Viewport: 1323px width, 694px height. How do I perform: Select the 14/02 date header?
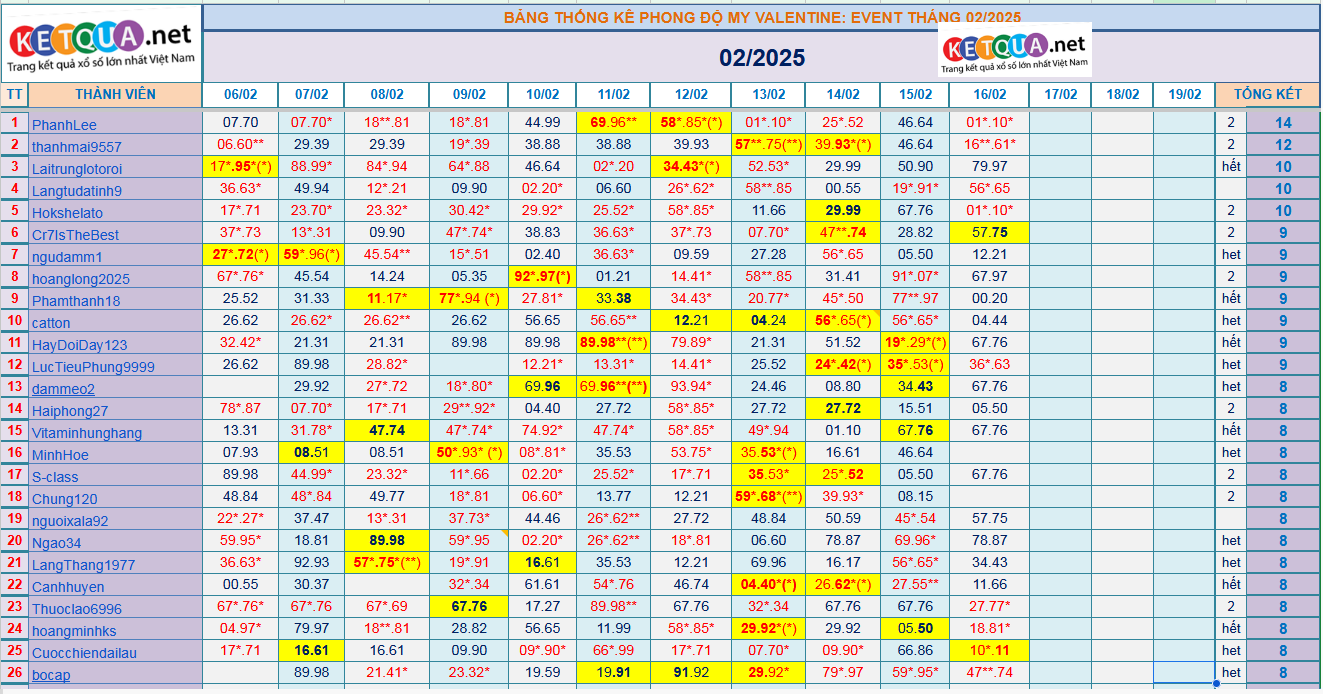pos(843,95)
